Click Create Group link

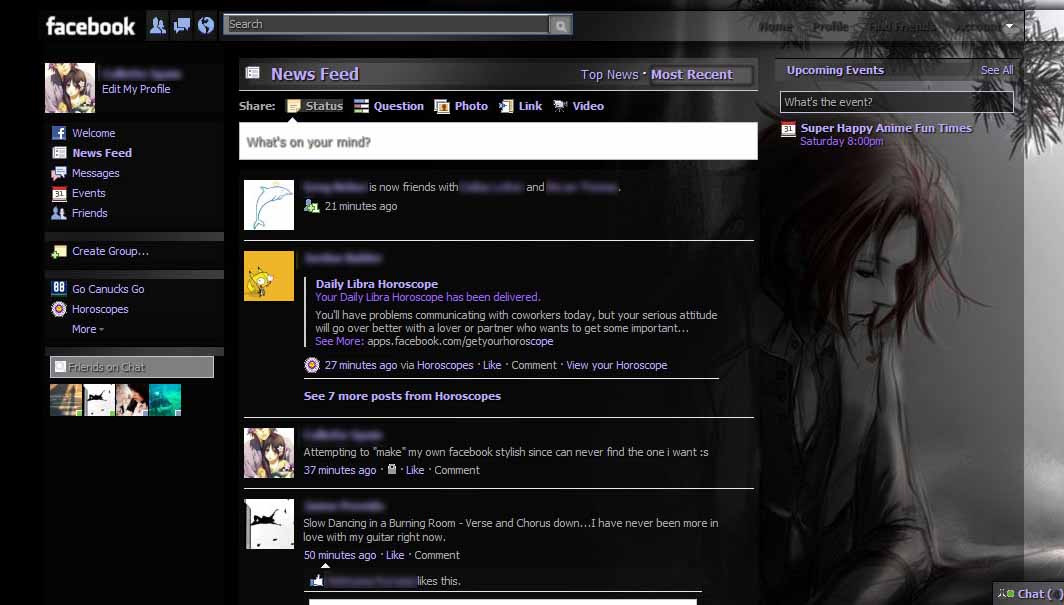pos(110,251)
